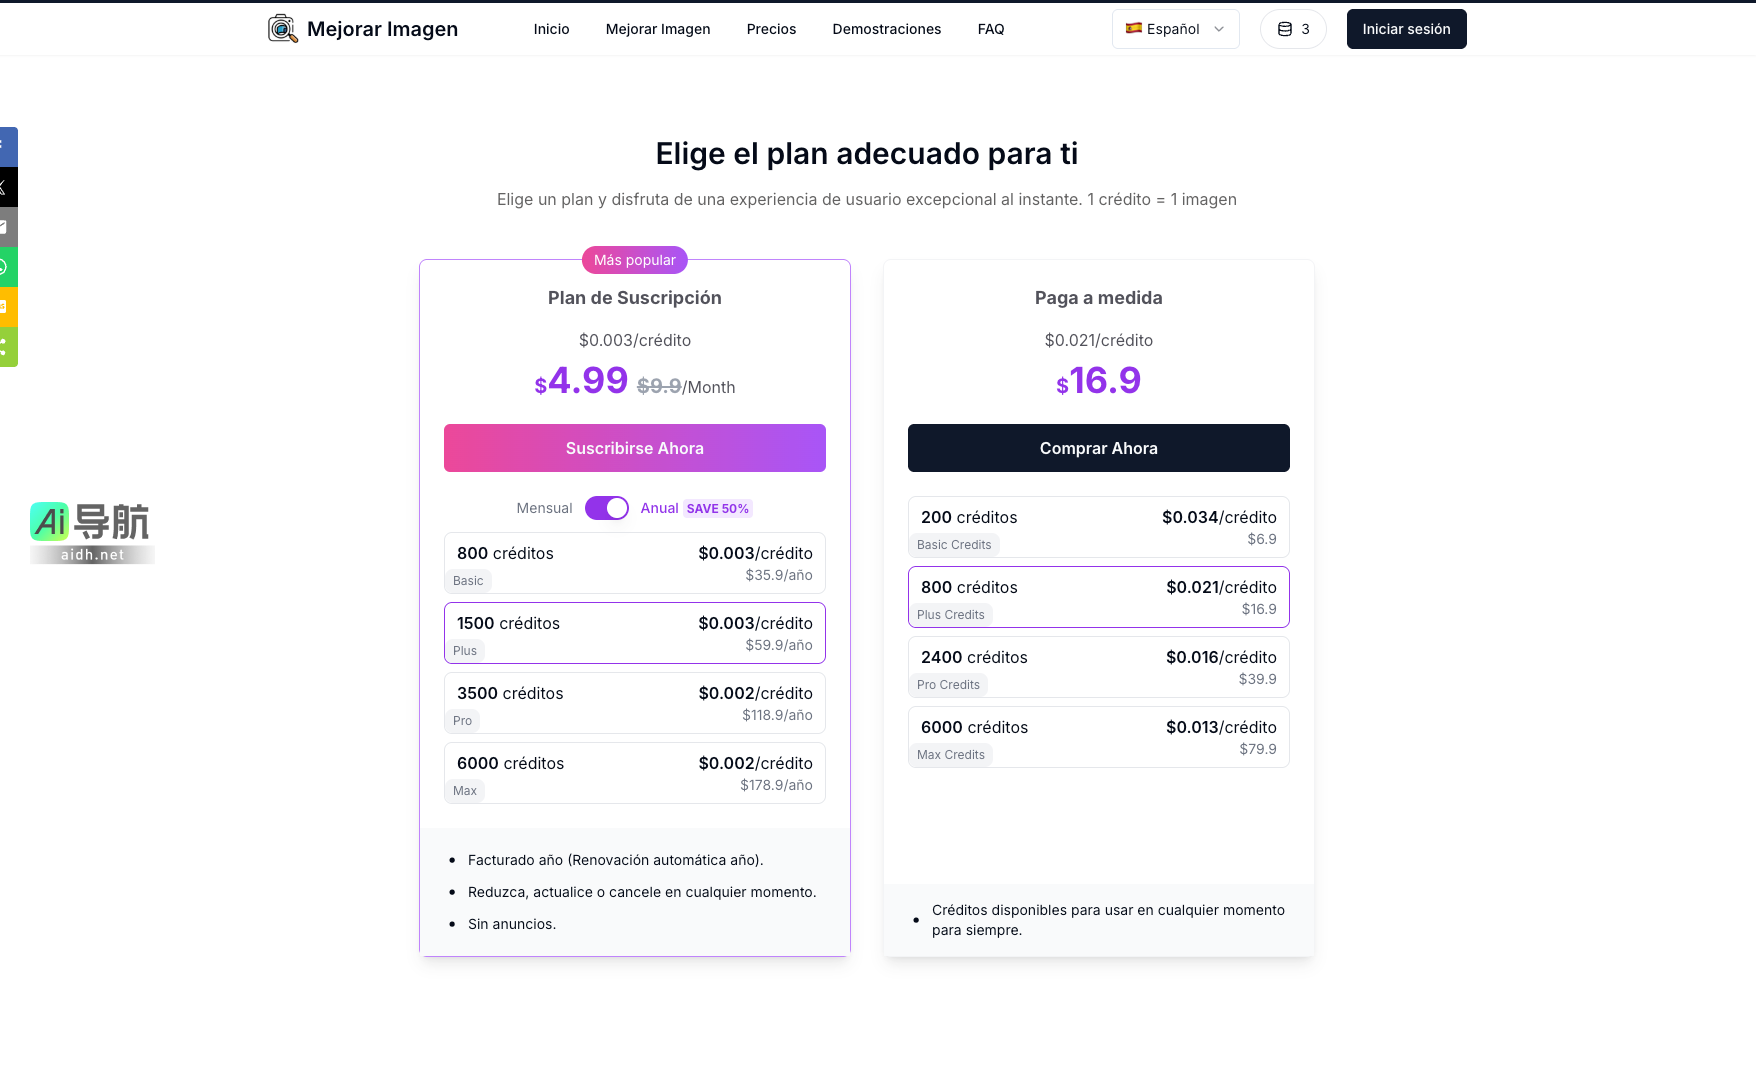
Task: Share via the black X (Twitter) button
Action: tap(7, 187)
